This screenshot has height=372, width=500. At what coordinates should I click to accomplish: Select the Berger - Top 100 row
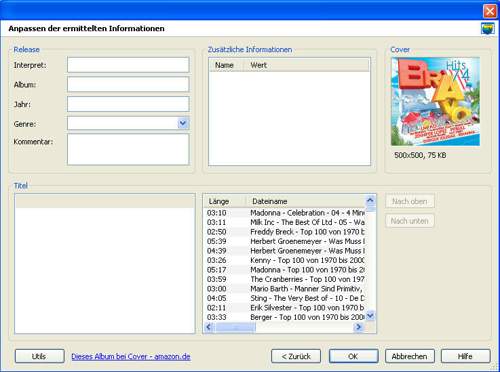point(284,317)
